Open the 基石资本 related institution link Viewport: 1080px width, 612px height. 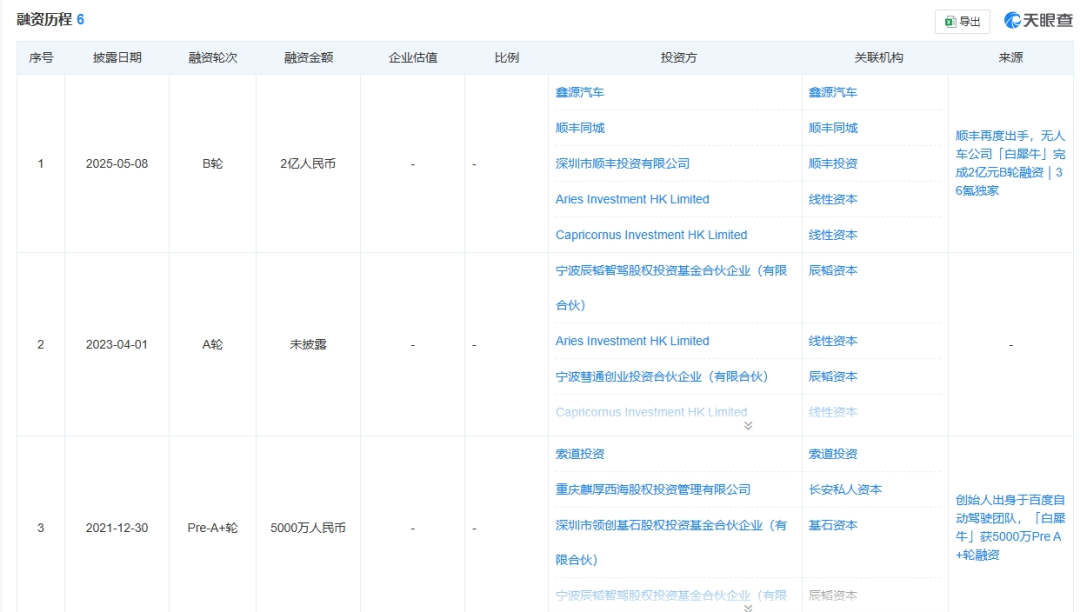pos(833,525)
